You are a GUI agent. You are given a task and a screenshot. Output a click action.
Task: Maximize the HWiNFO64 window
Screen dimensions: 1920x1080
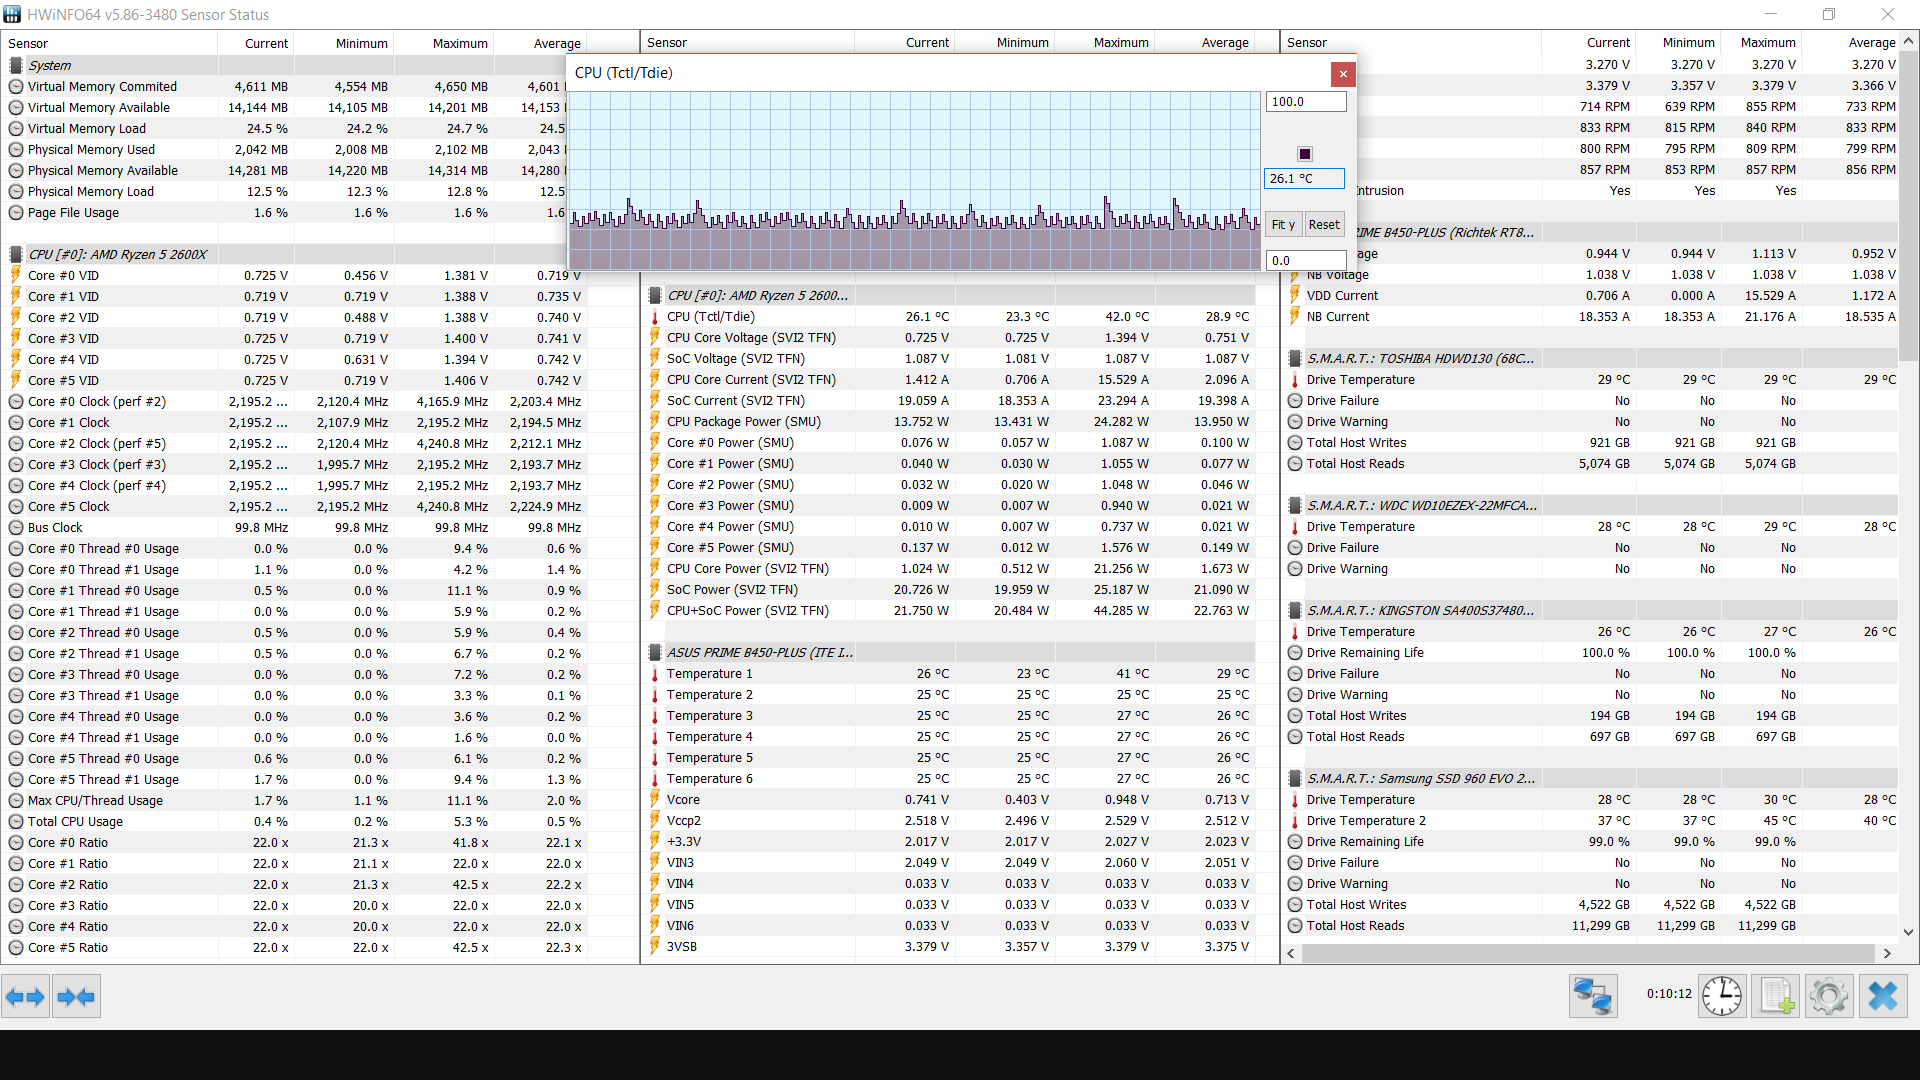(x=1829, y=14)
